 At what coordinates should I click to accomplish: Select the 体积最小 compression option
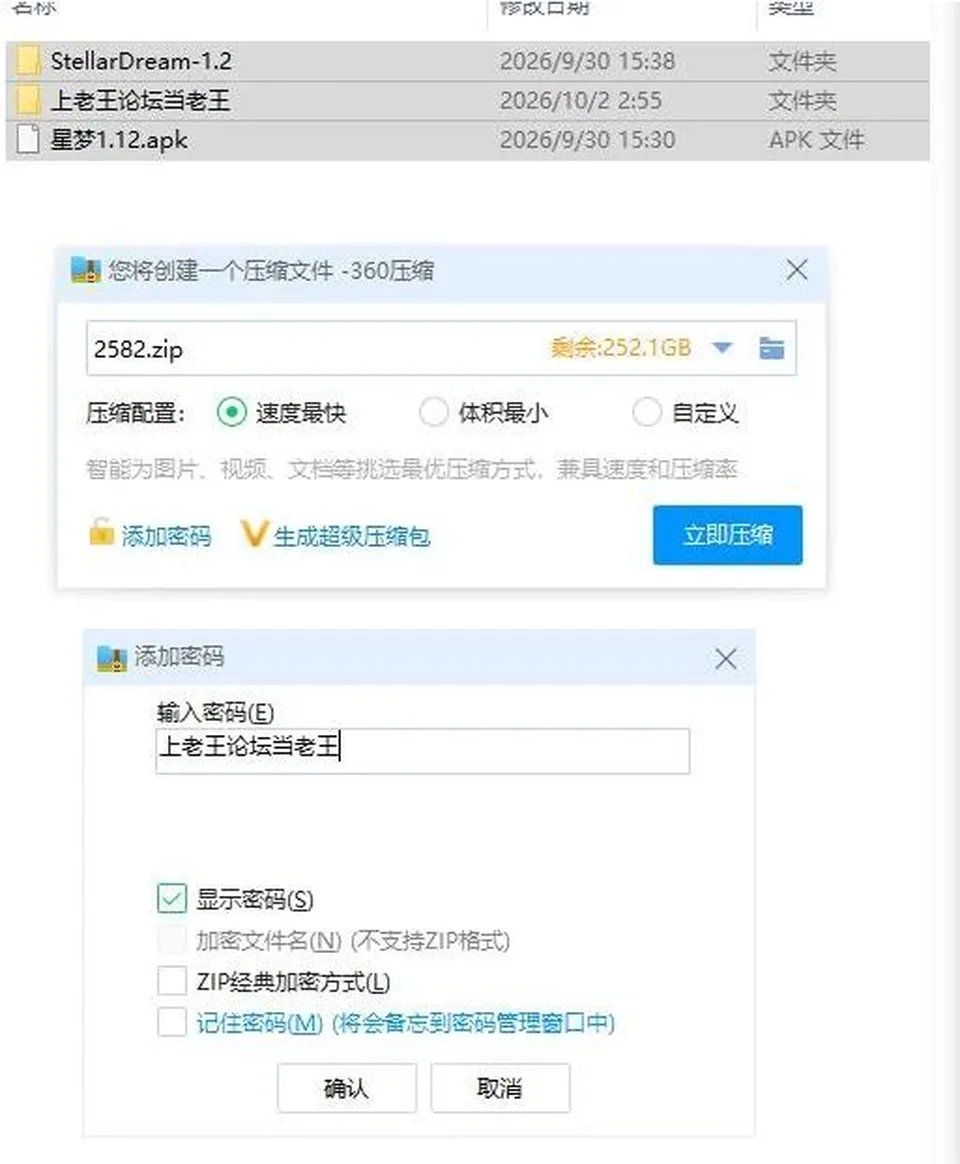click(x=434, y=412)
